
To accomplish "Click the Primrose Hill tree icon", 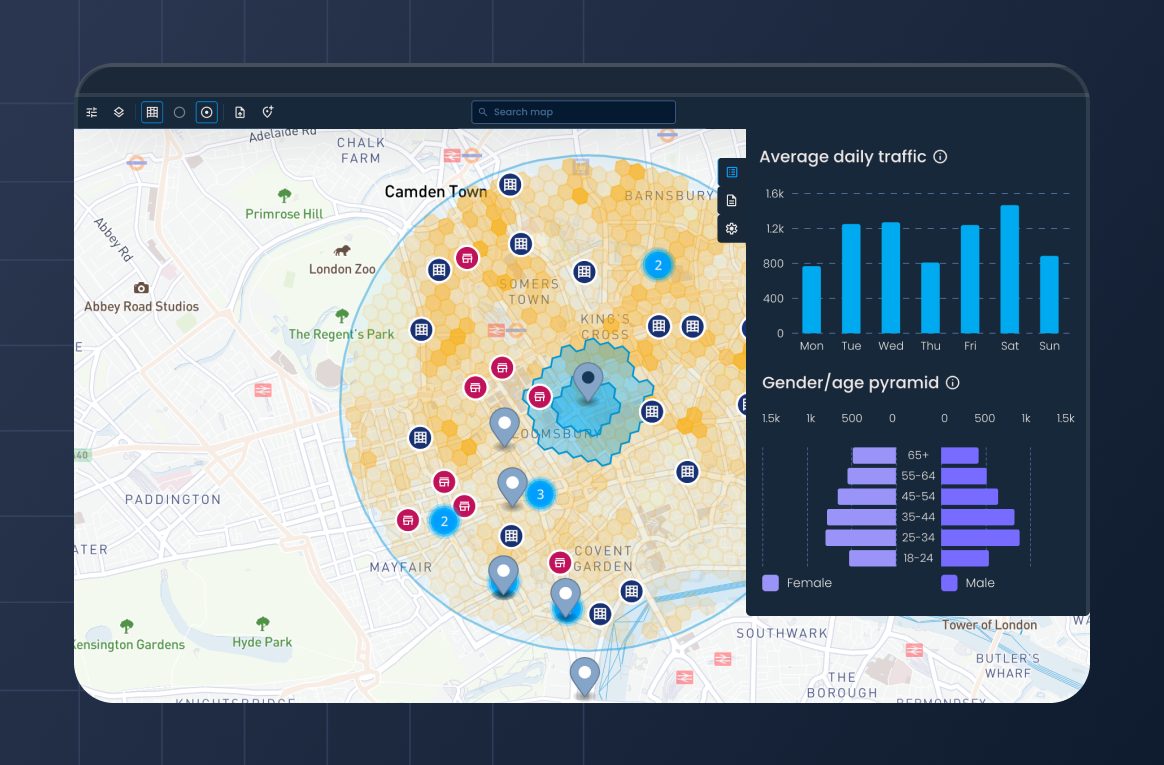I will [x=284, y=195].
